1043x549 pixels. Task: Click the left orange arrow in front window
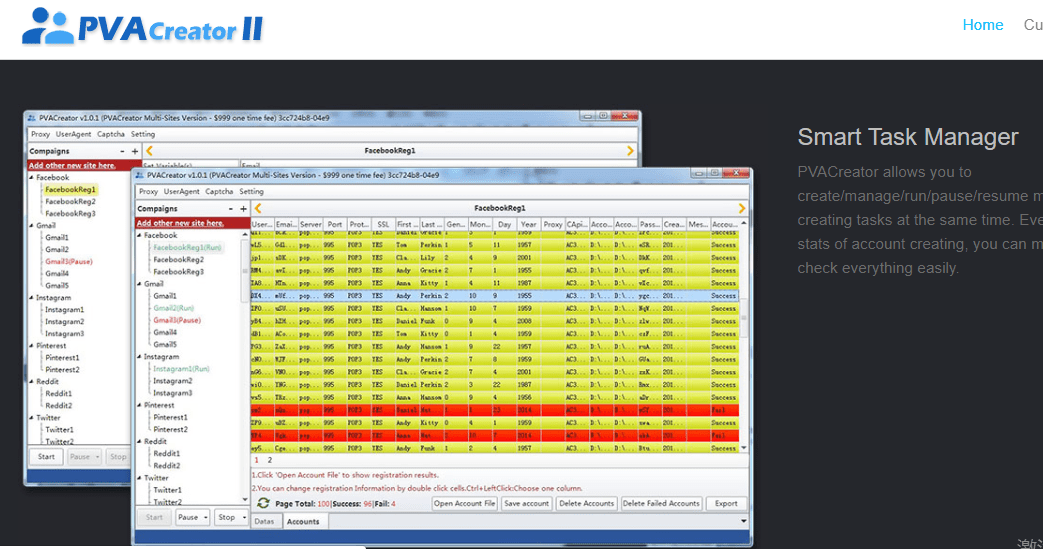[x=258, y=208]
